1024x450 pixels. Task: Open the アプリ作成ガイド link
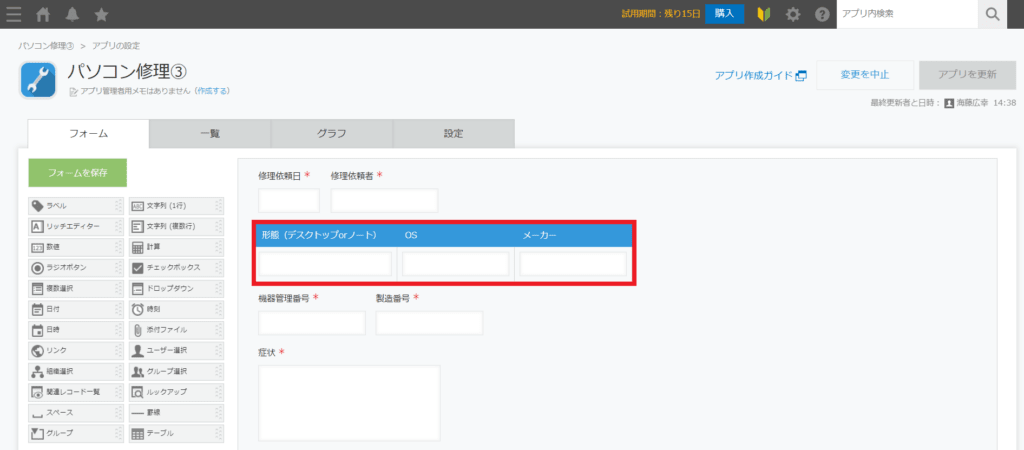click(760, 75)
